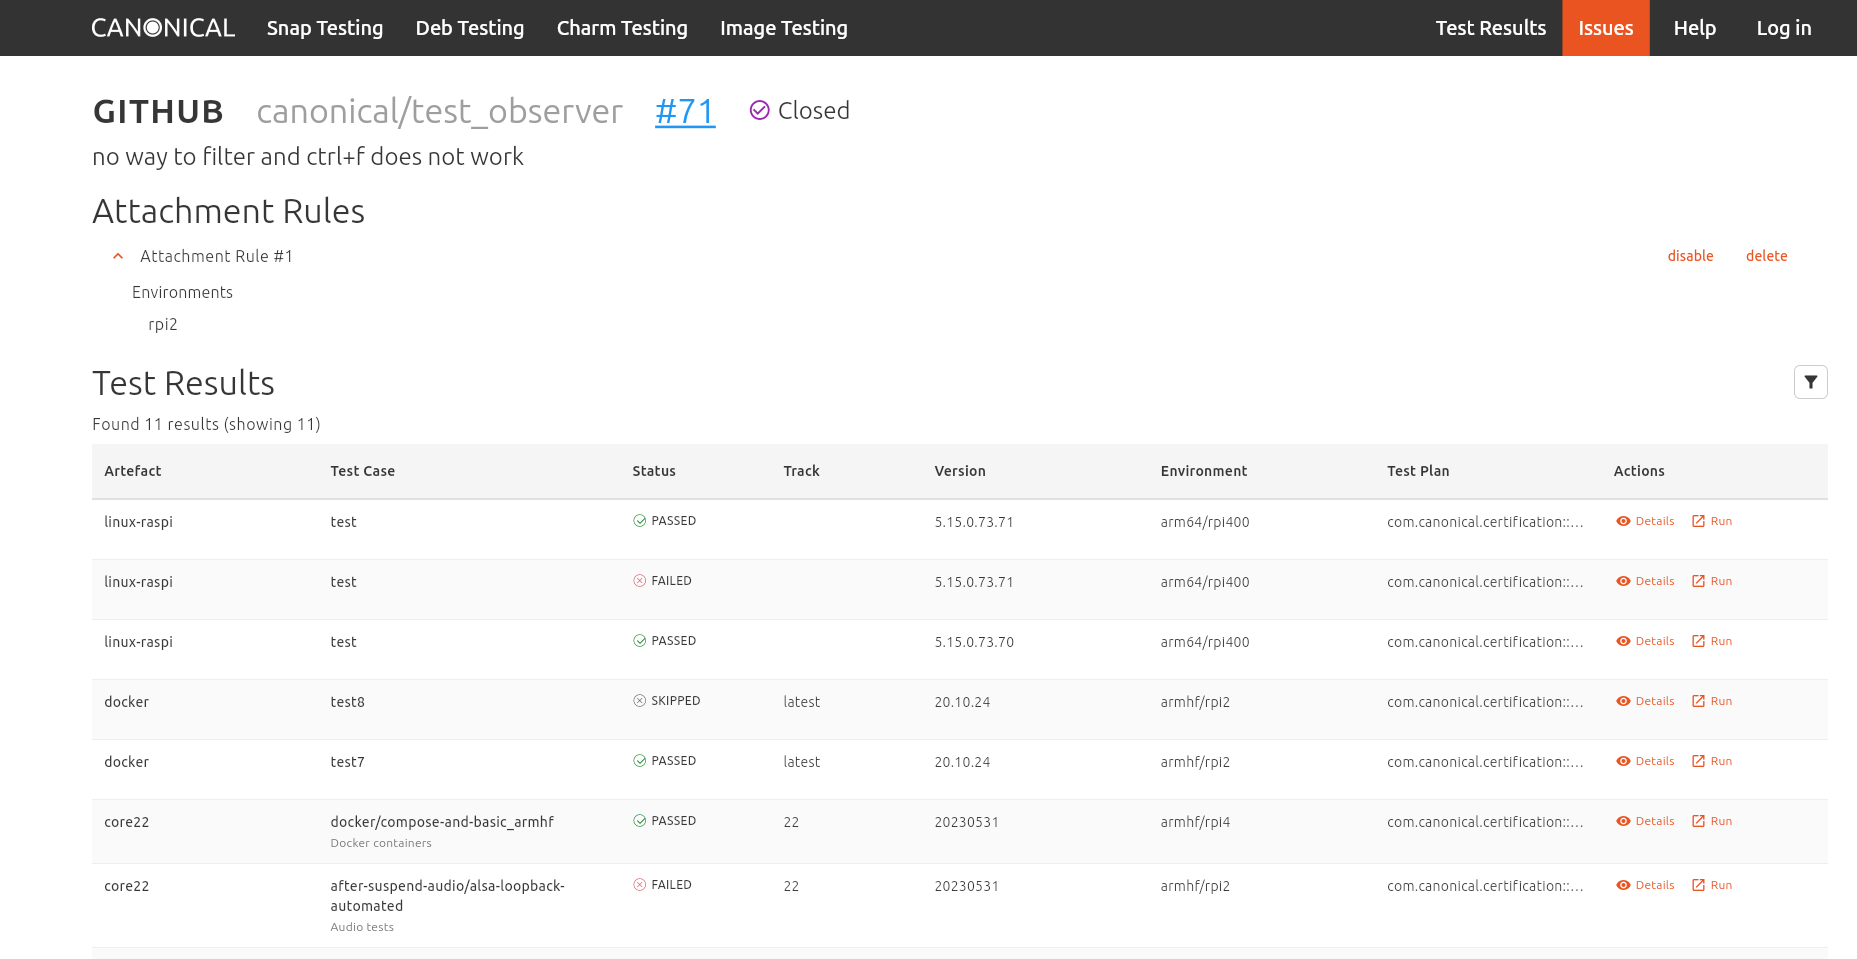Select the rpi2 environment entry
The width and height of the screenshot is (1857, 959).
pos(162,324)
